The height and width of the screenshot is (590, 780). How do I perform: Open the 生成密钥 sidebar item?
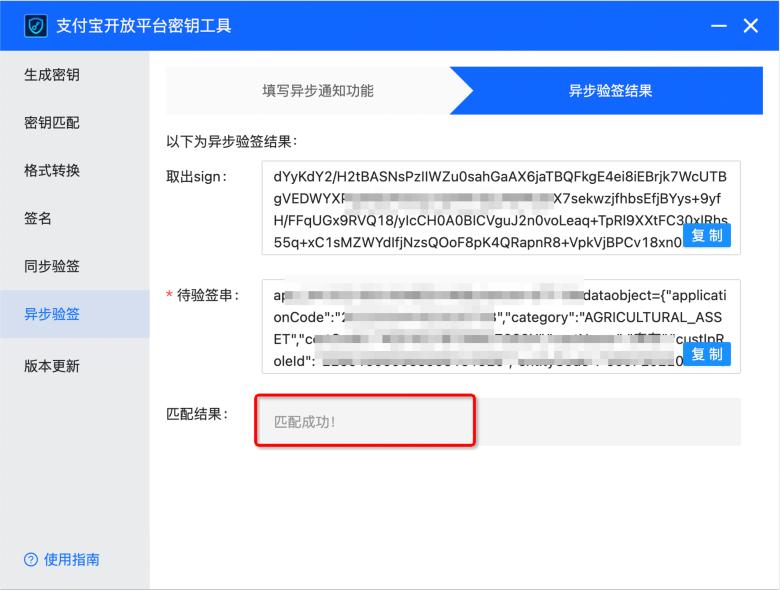point(75,75)
